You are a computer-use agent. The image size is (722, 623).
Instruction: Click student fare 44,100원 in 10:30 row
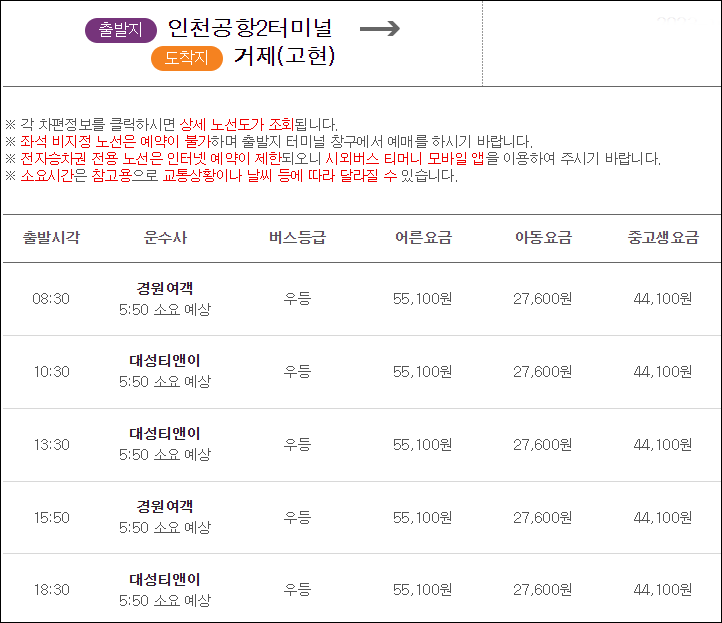(x=663, y=372)
